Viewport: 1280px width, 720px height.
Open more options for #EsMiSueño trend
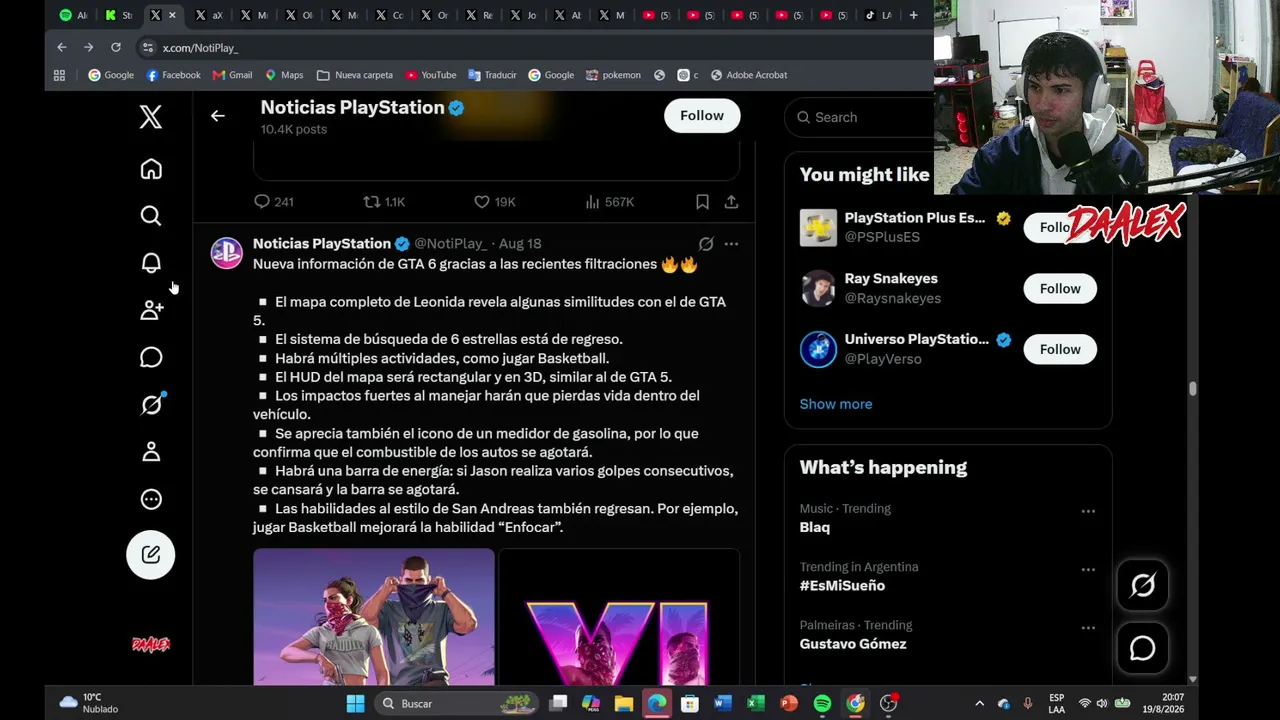[x=1088, y=569]
